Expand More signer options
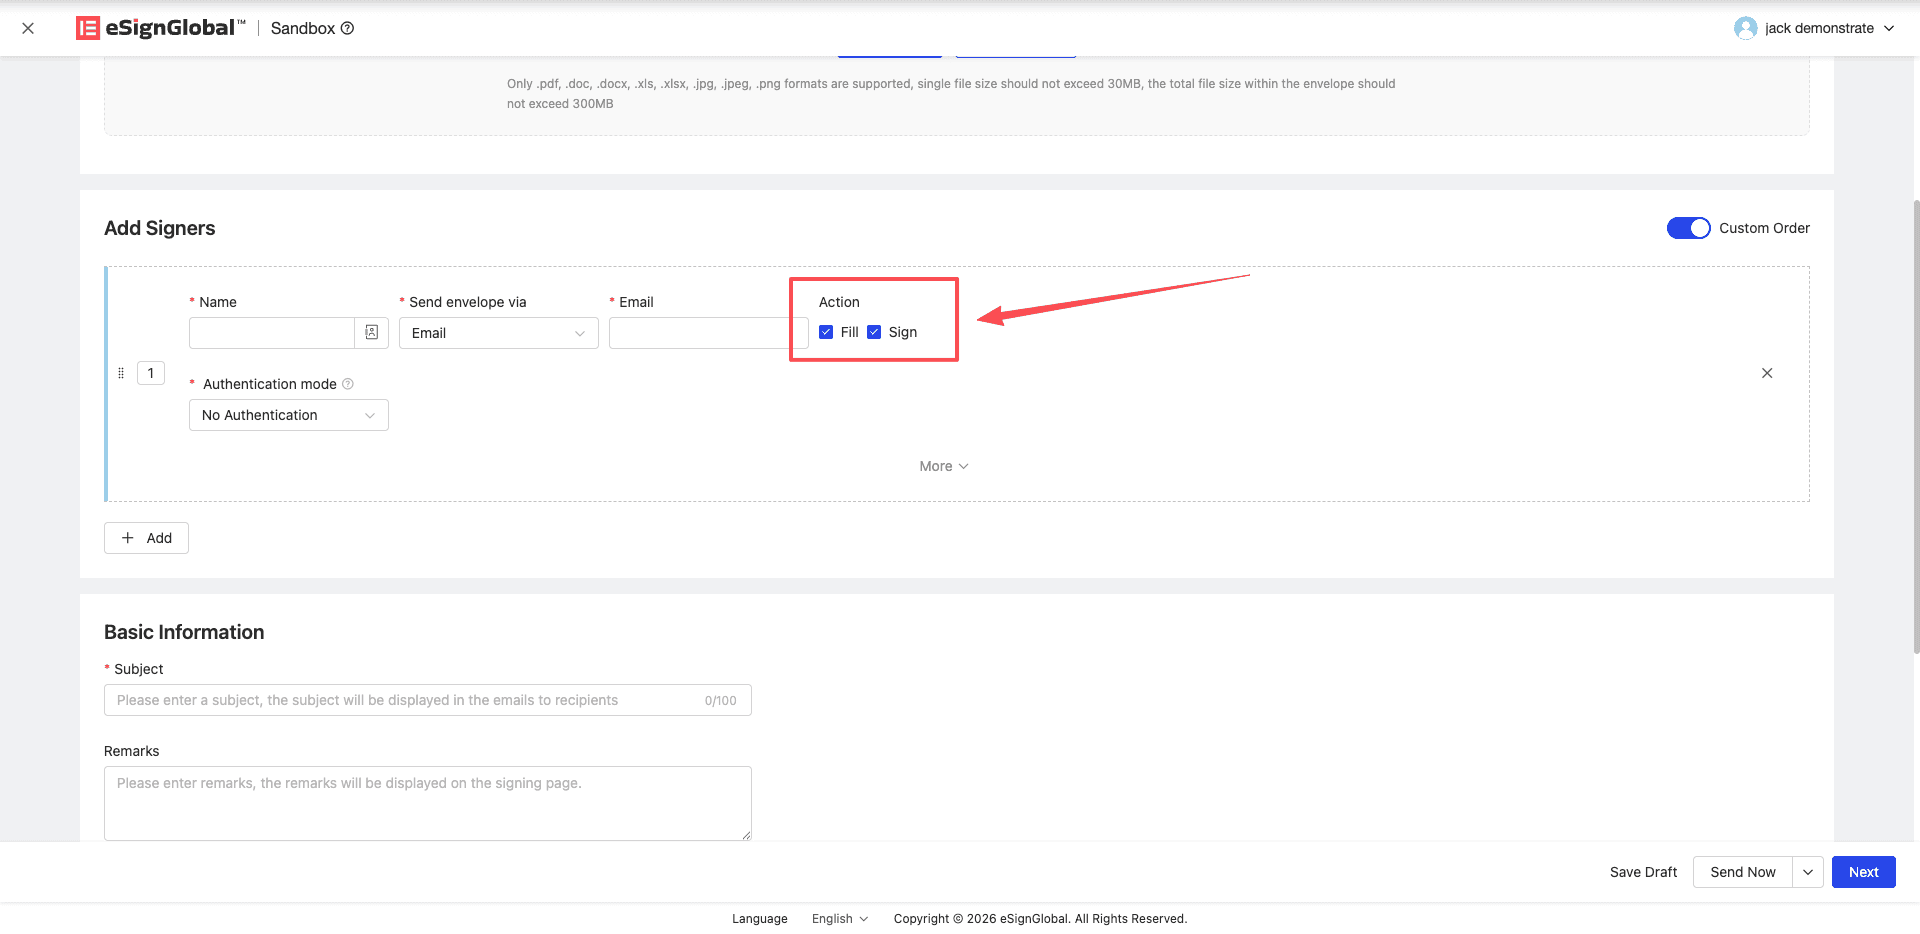1920x934 pixels. 943,466
